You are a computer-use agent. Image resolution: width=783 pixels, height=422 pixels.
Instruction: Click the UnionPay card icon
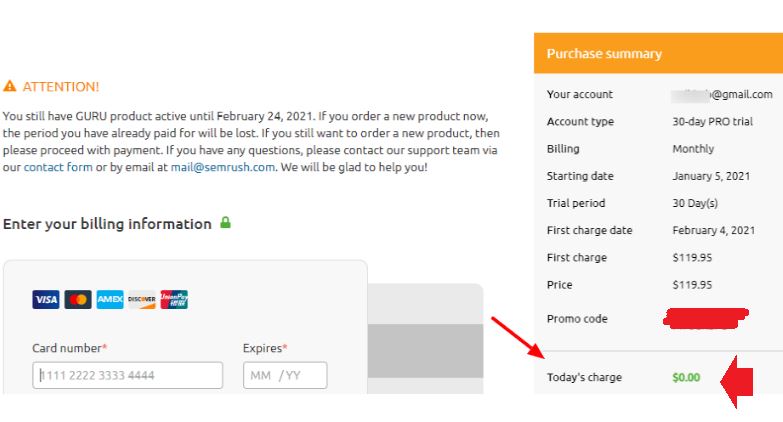(x=174, y=299)
